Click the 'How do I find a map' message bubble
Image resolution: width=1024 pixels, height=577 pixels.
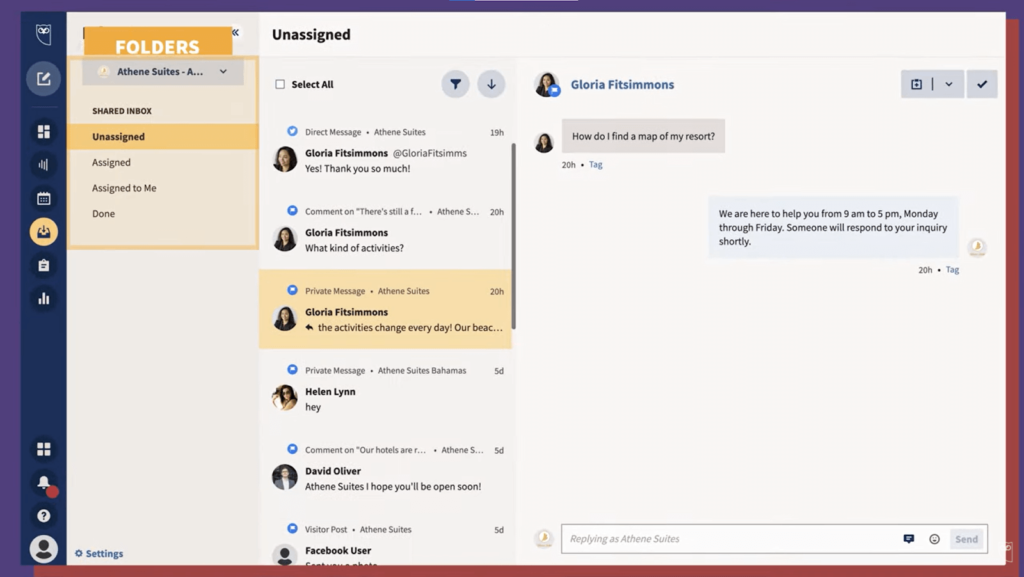(643, 136)
